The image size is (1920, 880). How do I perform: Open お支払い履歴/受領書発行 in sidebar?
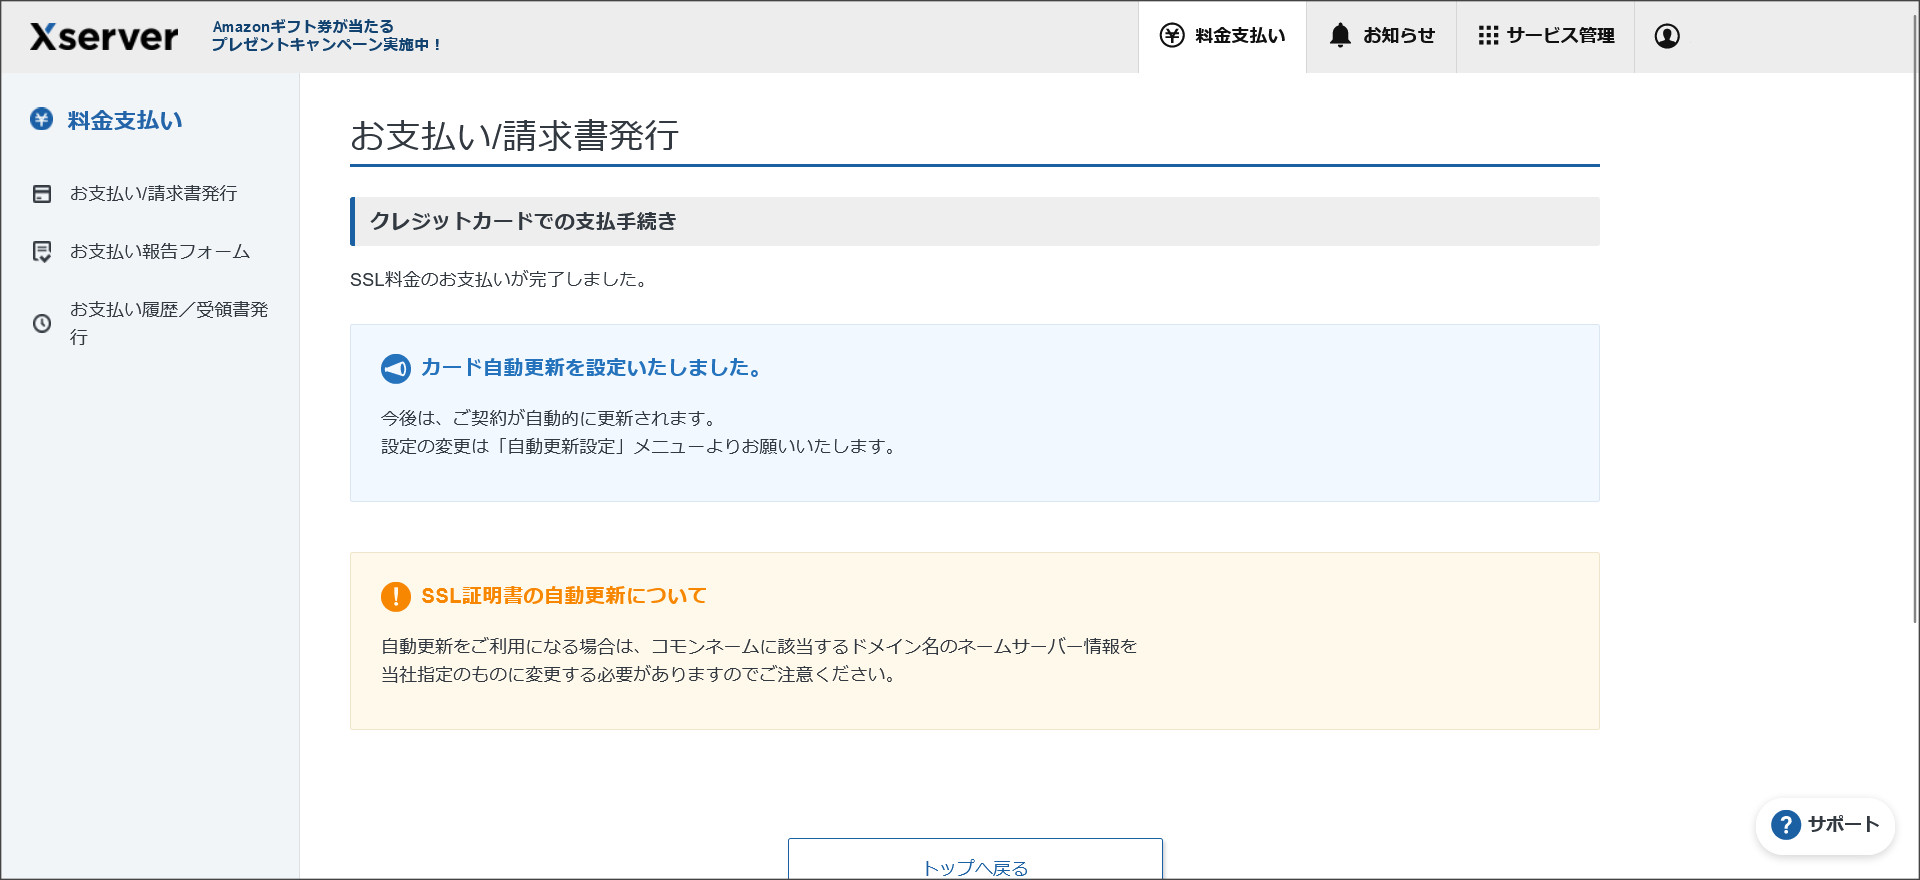click(x=169, y=323)
